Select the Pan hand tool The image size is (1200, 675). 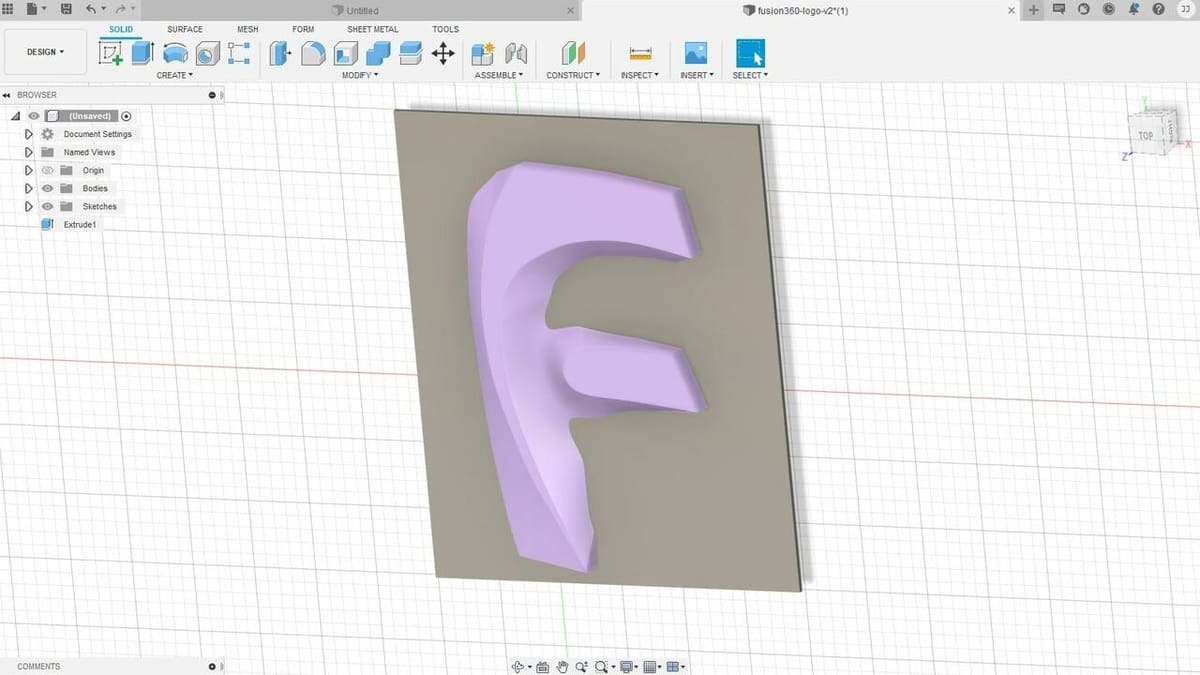[563, 667]
